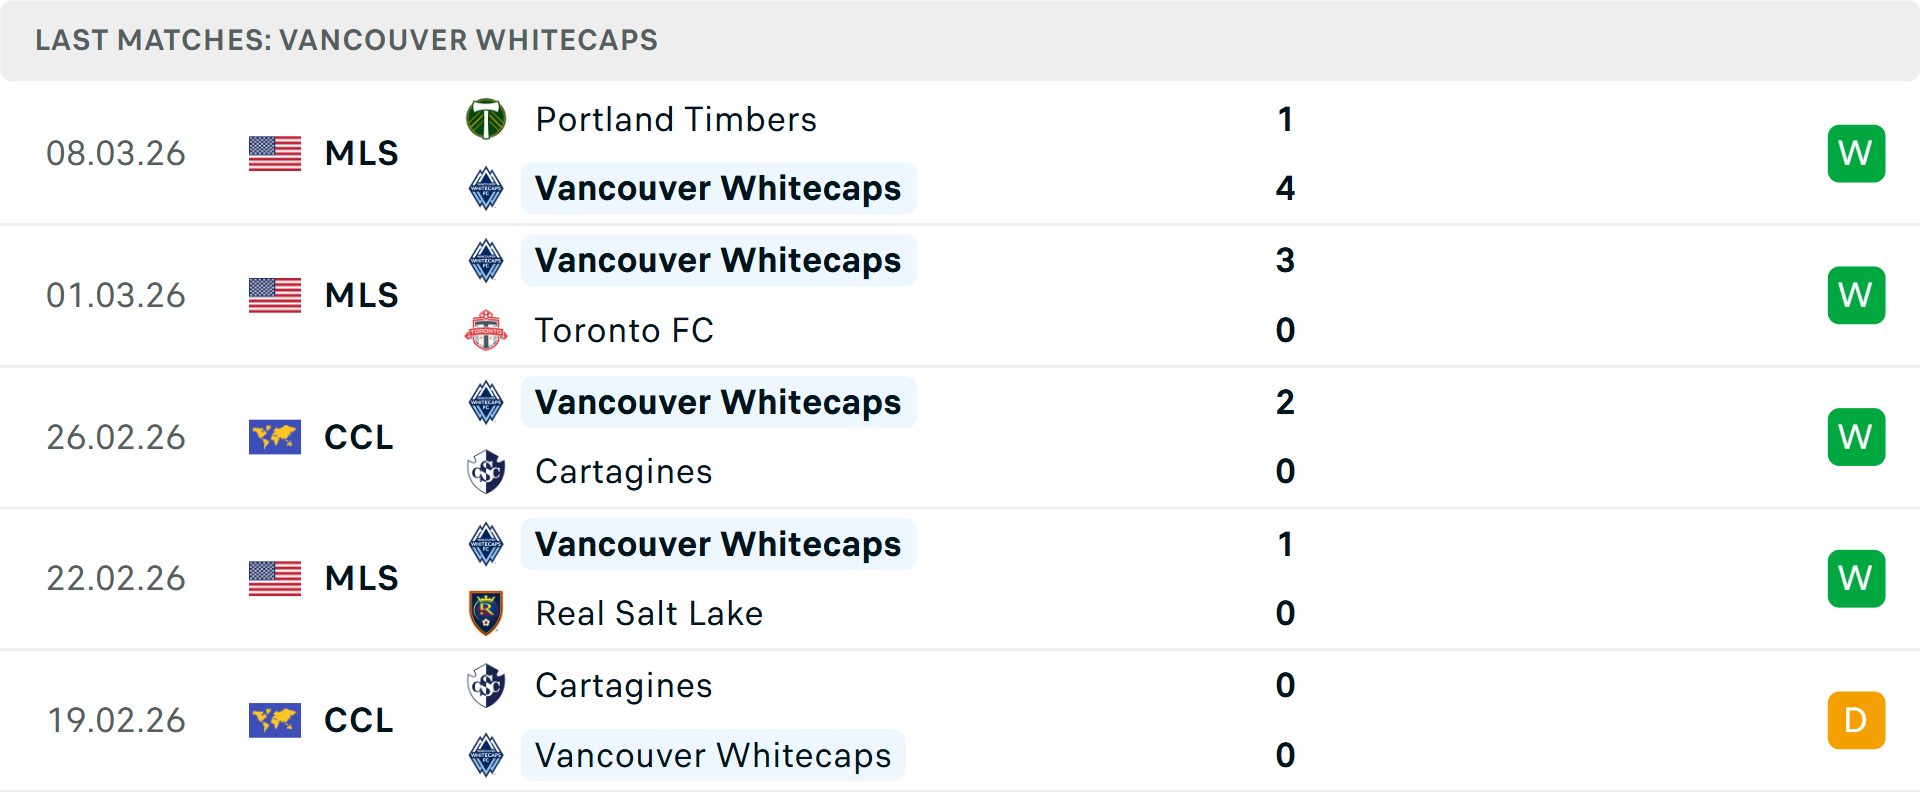This screenshot has height=792, width=1920.
Task: Expand the MLS league label on 01.03.26 row
Action: coord(360,295)
